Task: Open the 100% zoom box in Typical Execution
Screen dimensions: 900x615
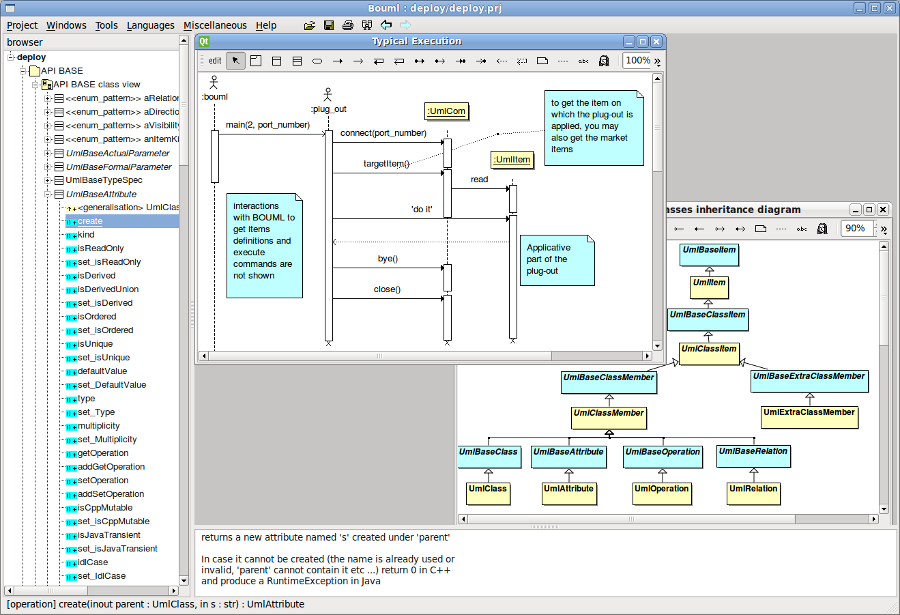Action: 637,61
